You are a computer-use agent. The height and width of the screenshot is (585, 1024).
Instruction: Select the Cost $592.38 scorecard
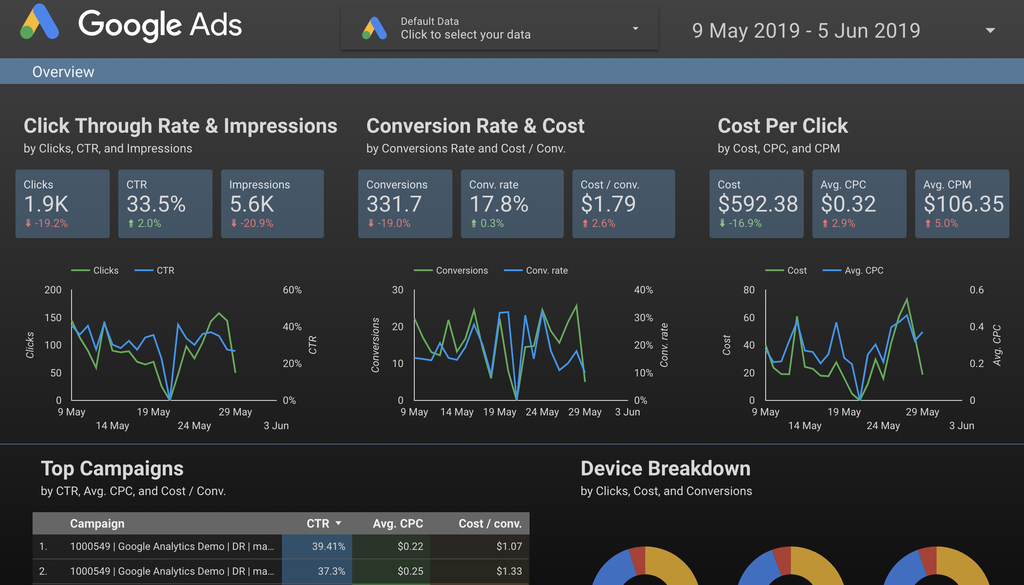click(757, 204)
